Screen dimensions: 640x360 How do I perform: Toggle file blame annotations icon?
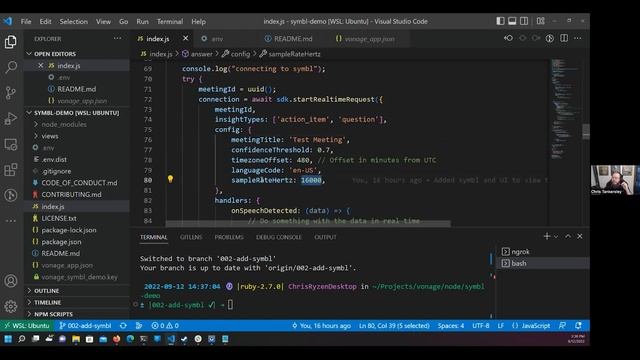[x=550, y=38]
